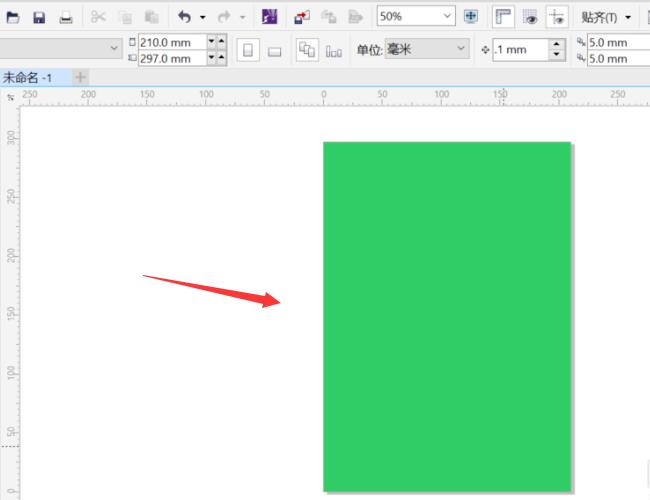650x500 pixels.
Task: Apply layout to current page only
Action: click(x=334, y=51)
